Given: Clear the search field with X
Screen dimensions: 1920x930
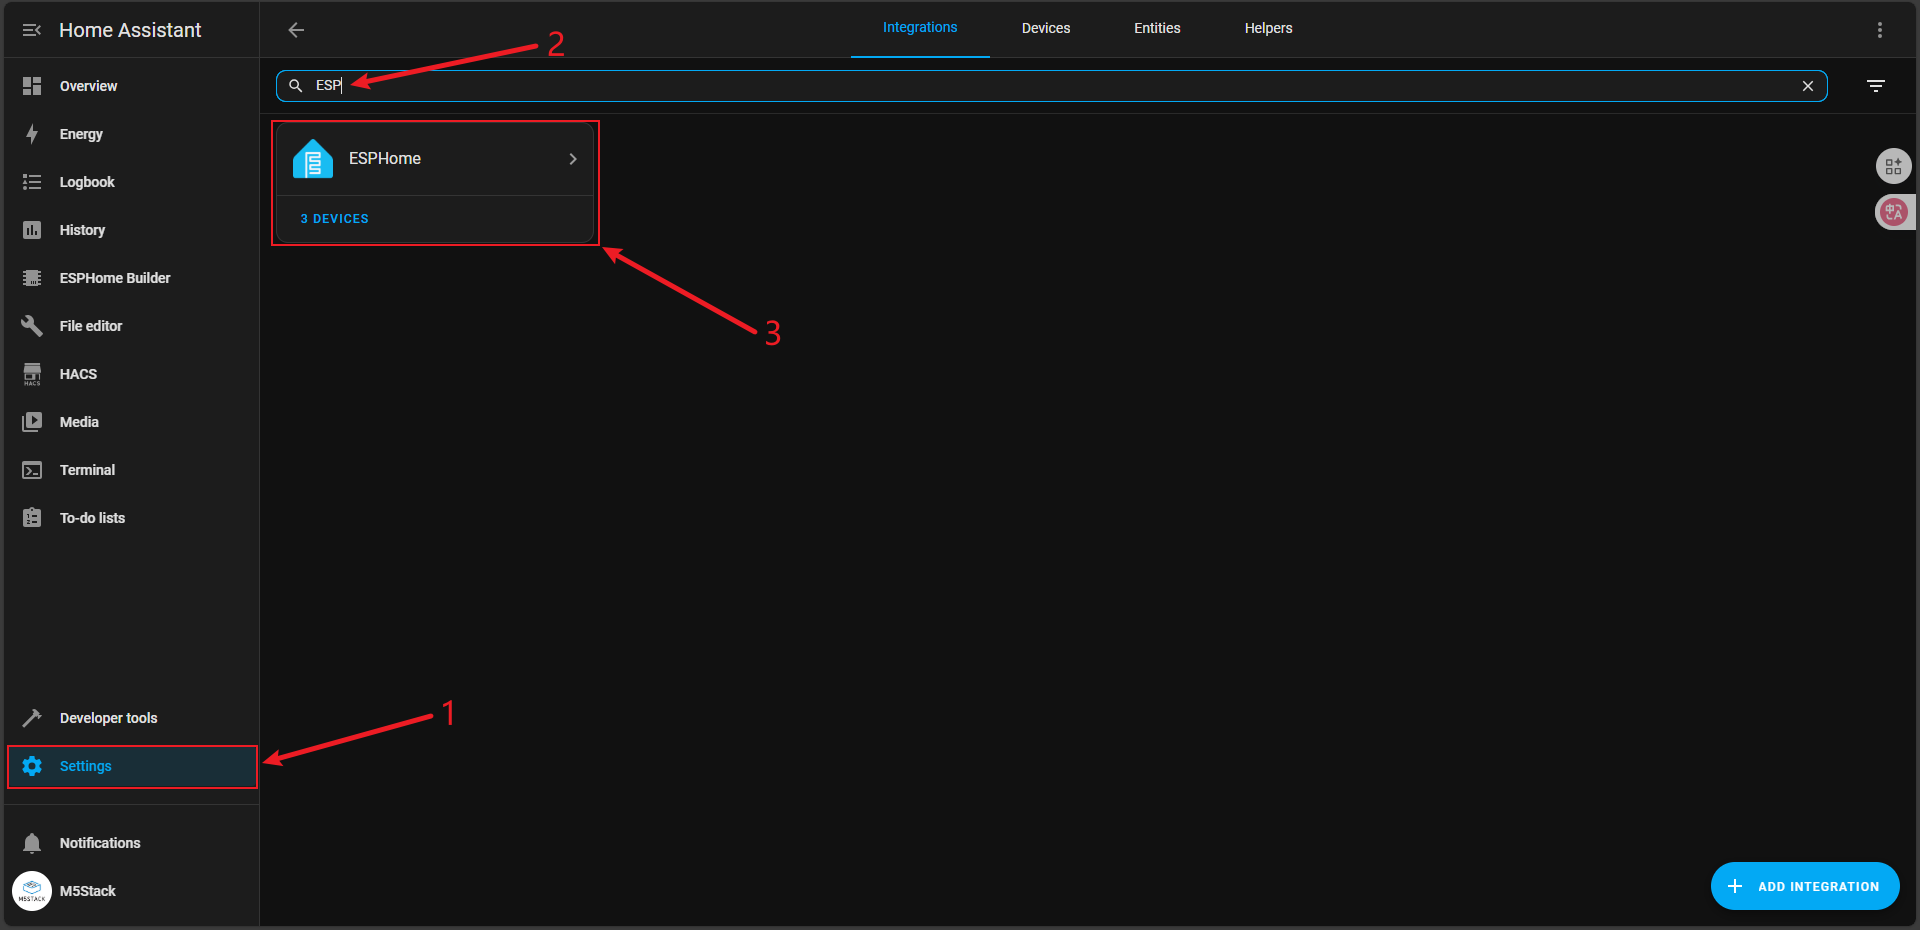Looking at the screenshot, I should click(1808, 86).
